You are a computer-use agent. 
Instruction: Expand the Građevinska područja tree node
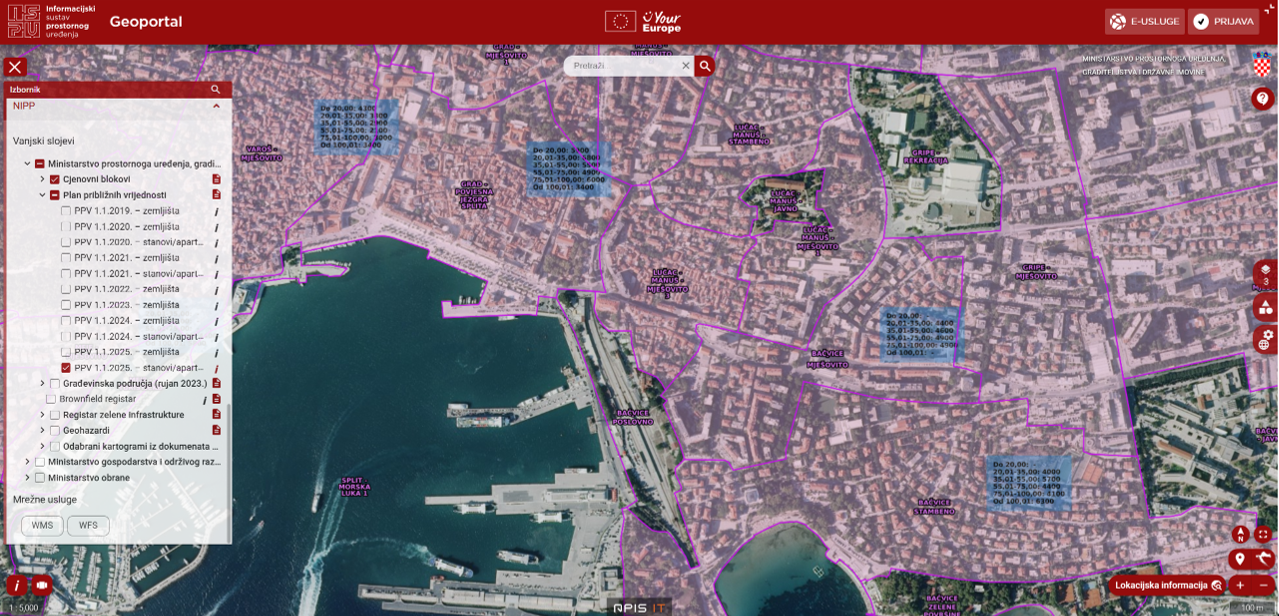(x=42, y=383)
